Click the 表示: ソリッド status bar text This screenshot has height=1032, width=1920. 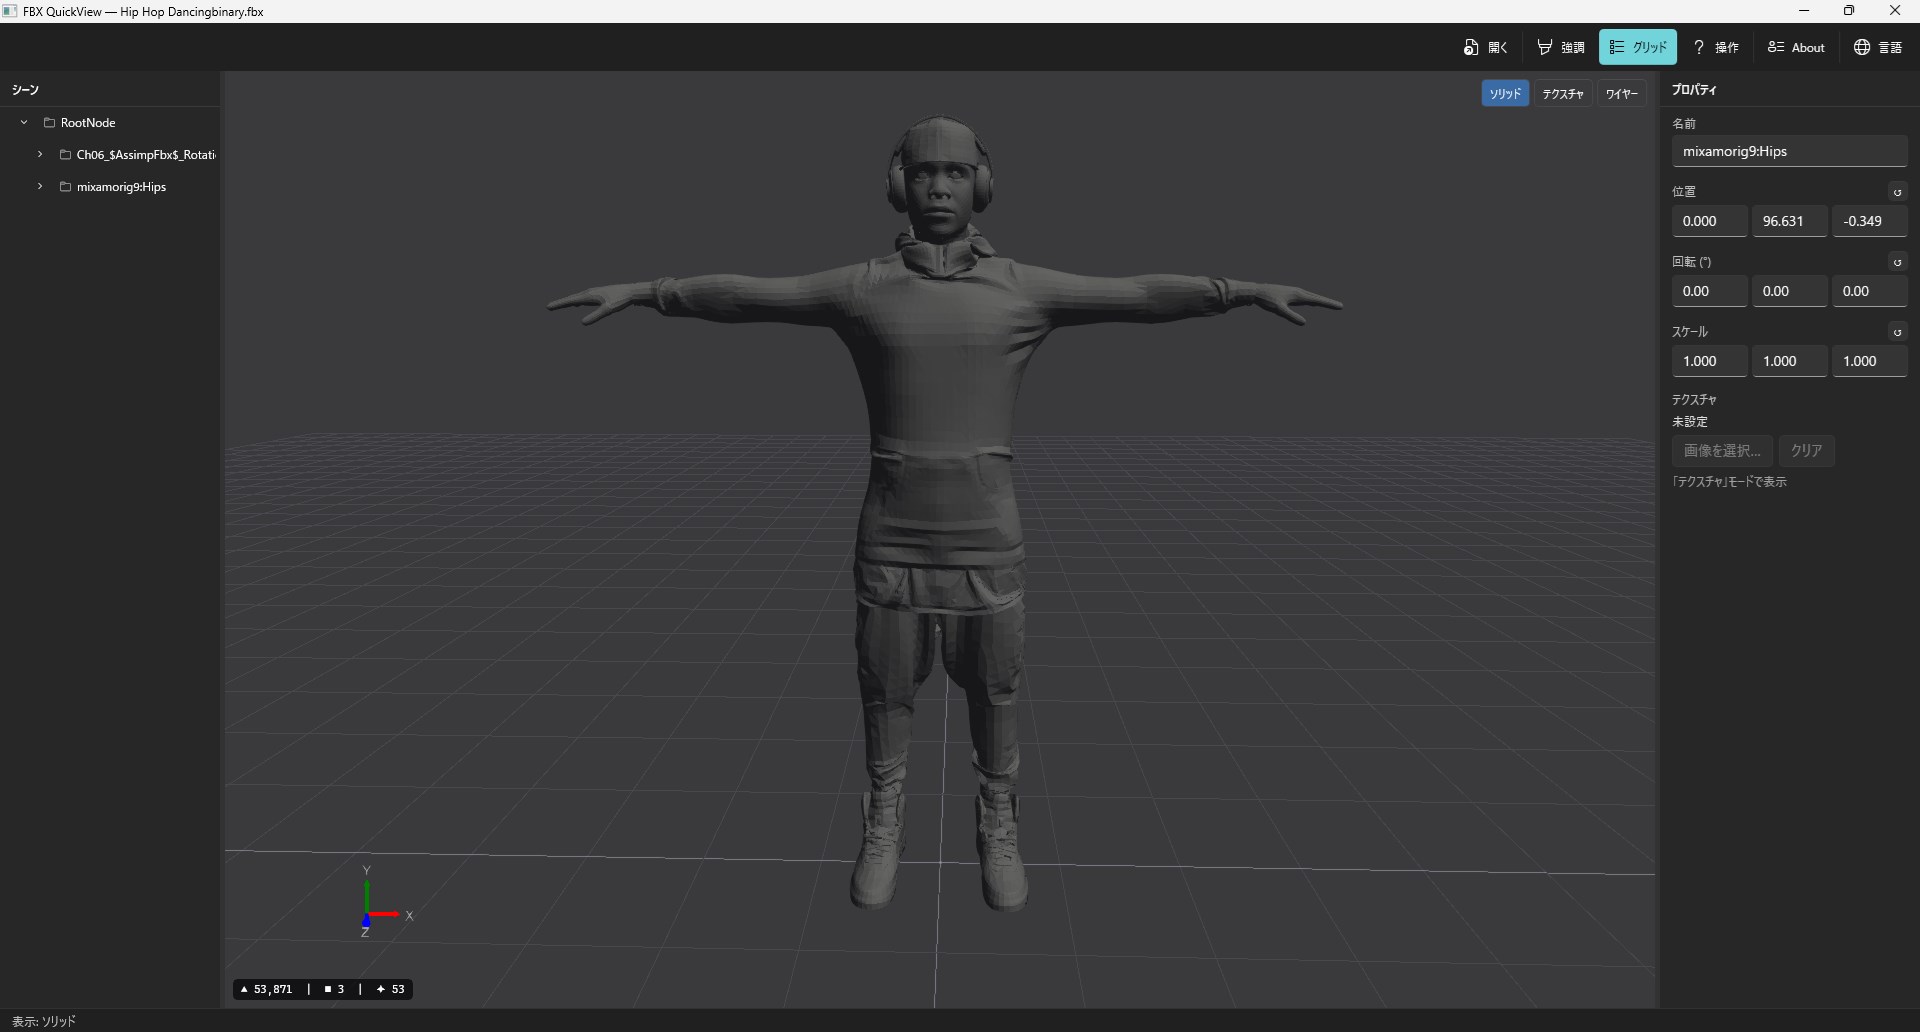(44, 1021)
